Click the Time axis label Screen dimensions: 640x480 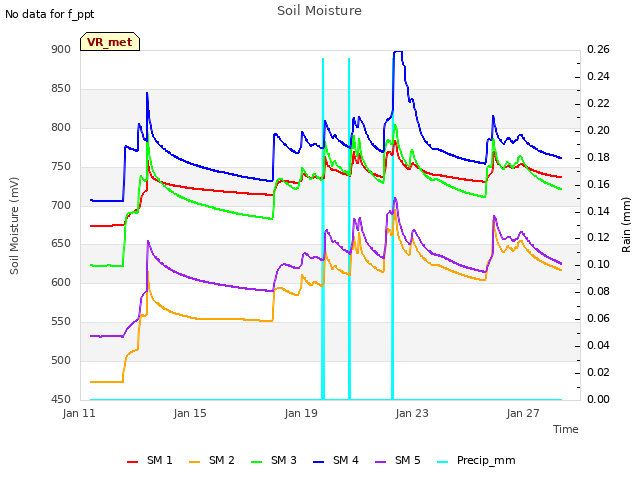(566, 429)
